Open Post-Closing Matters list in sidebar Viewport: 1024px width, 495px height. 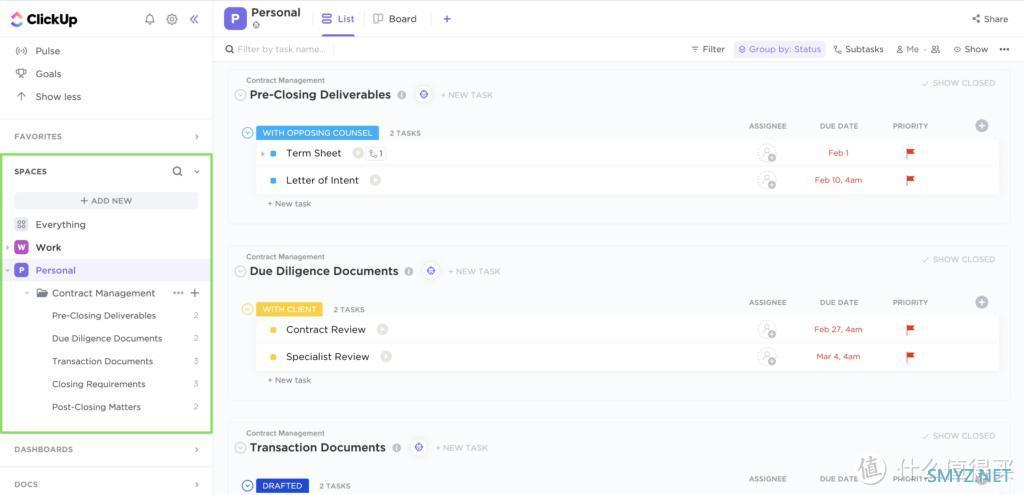tap(96, 407)
